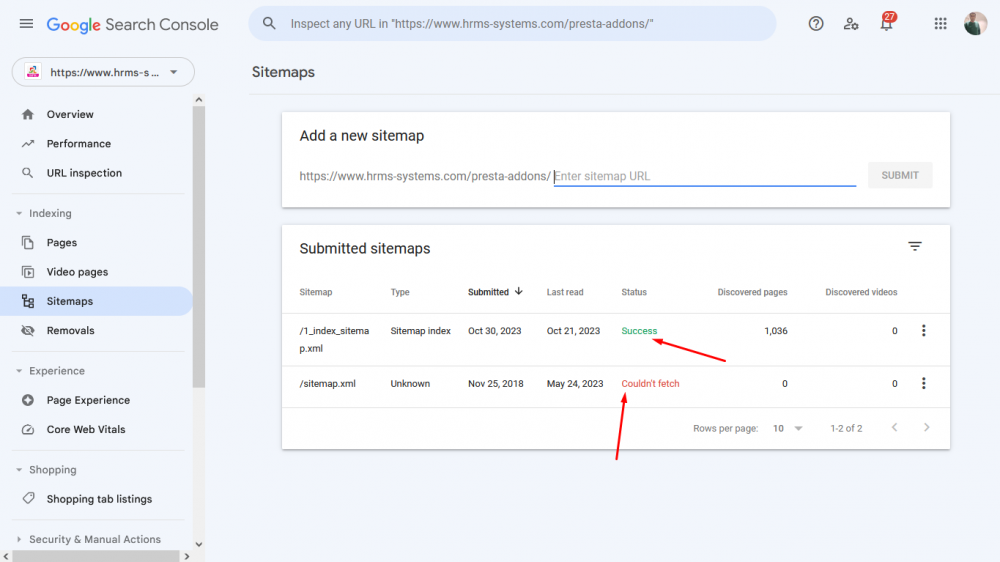Click the Couldn't fetch status
This screenshot has height=562, width=1000.
pos(651,383)
